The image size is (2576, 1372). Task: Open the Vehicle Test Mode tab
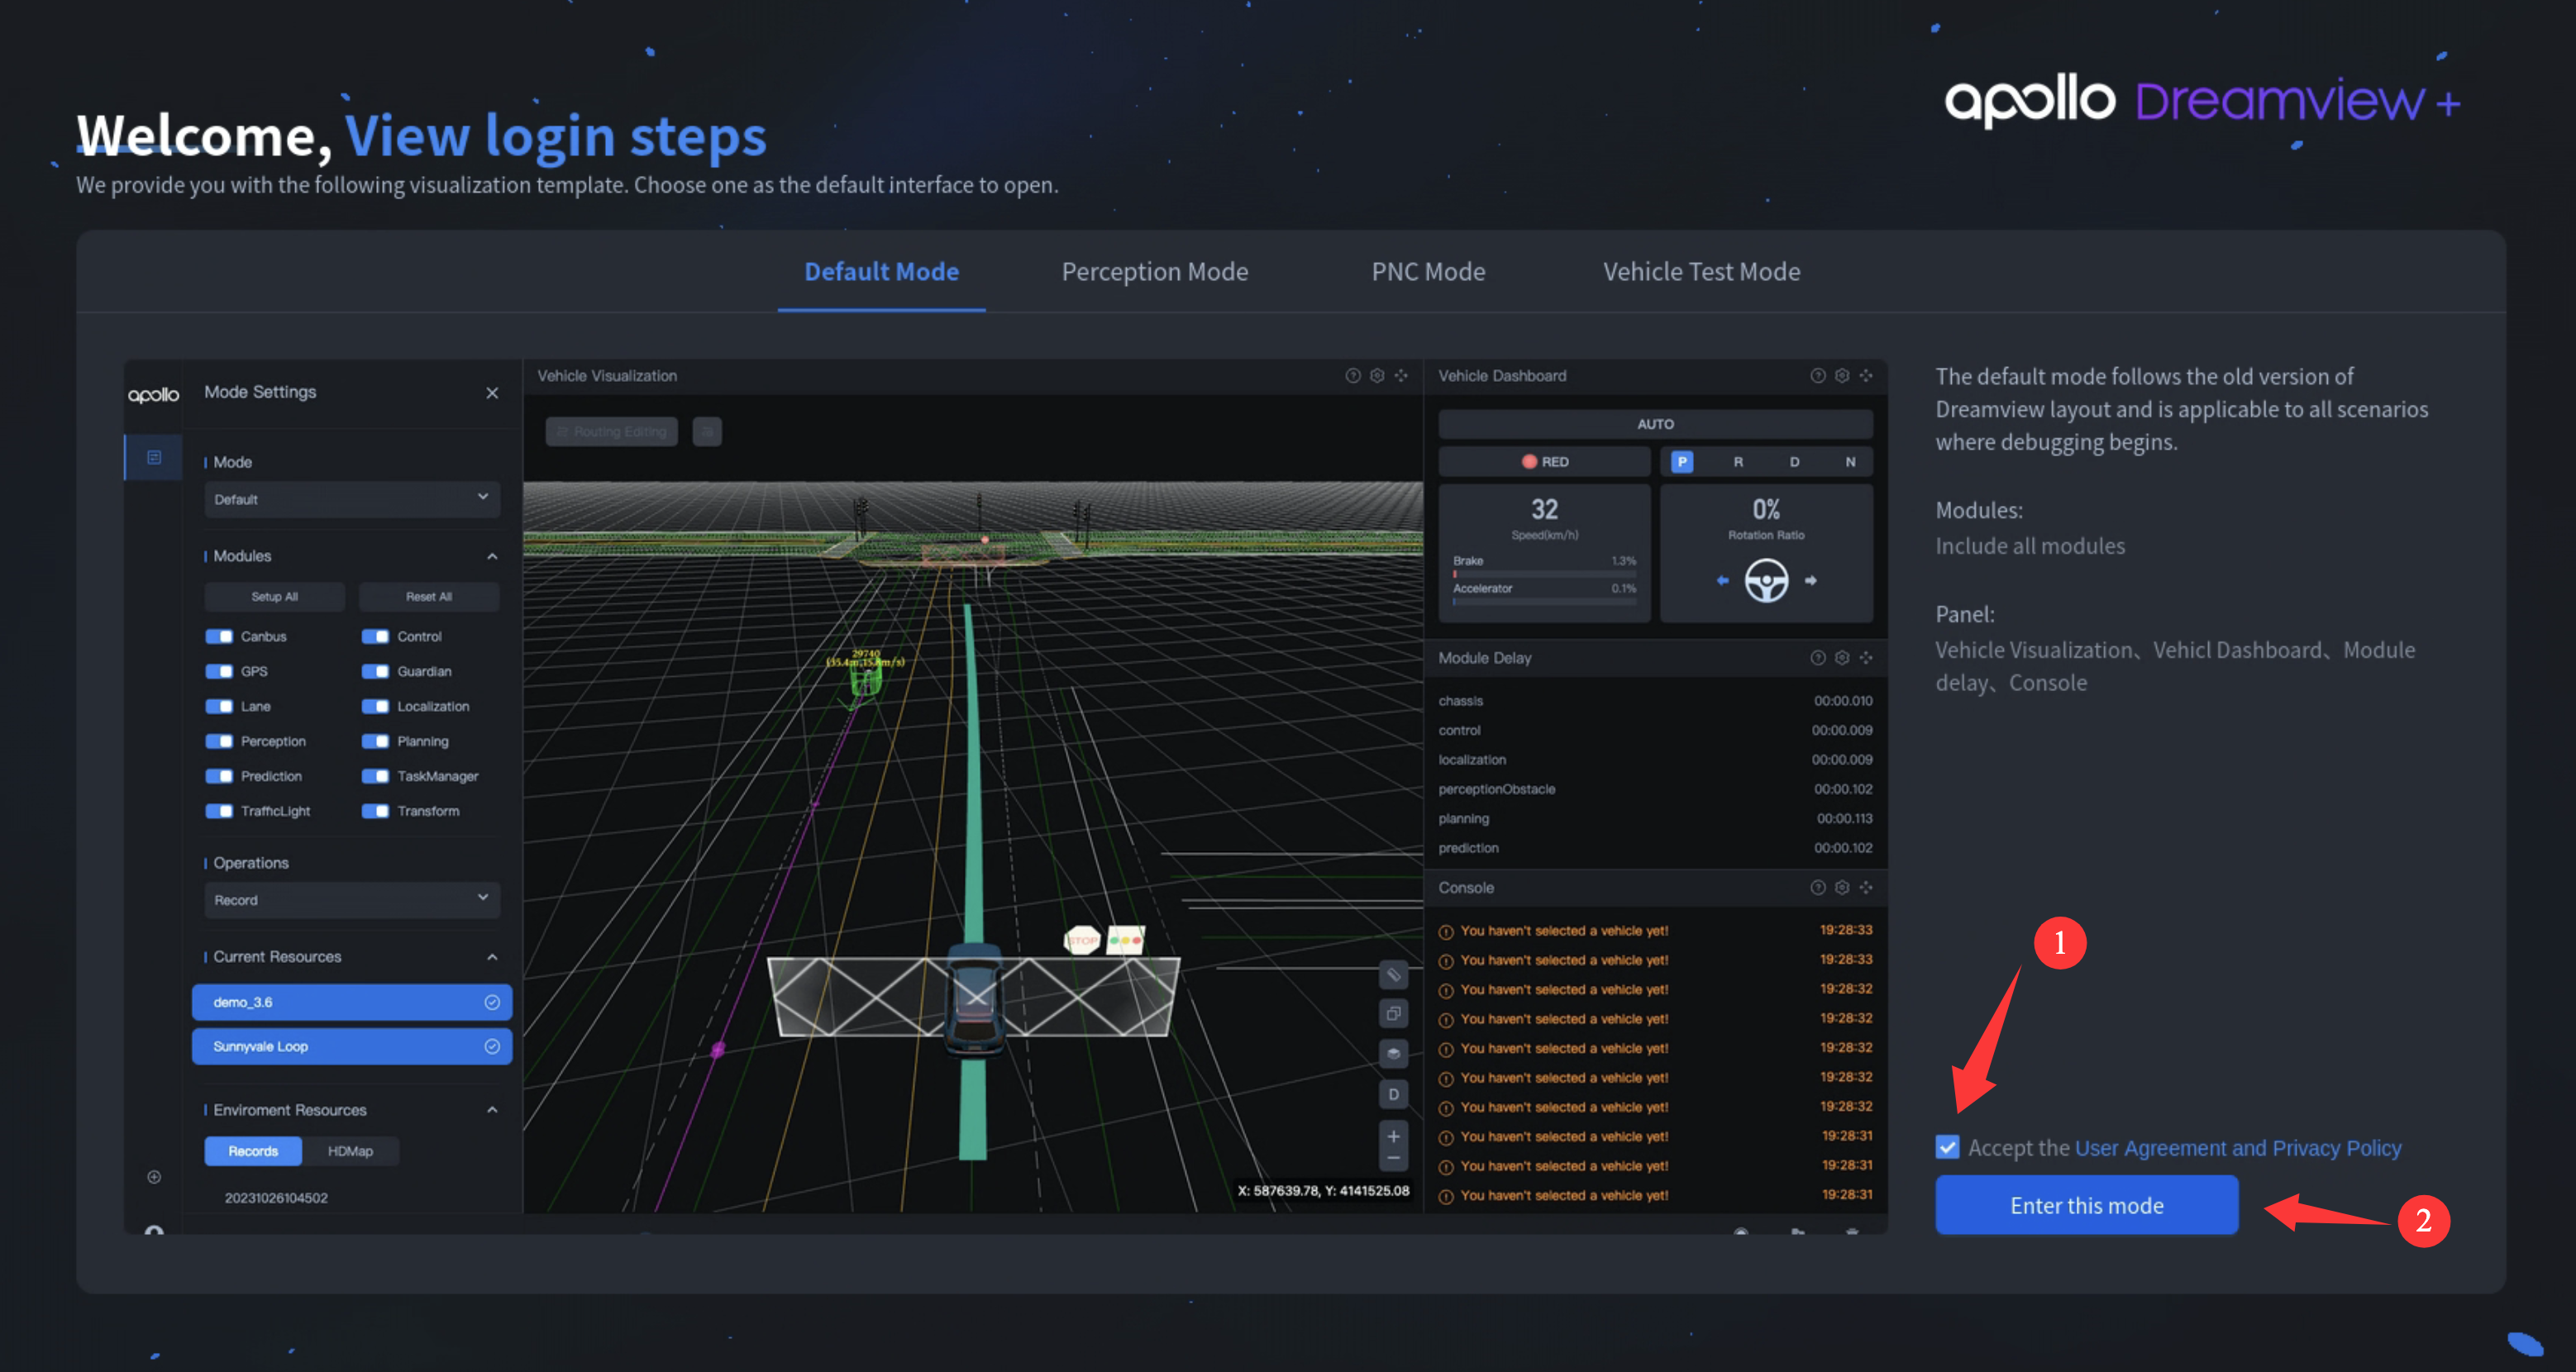pos(1701,271)
